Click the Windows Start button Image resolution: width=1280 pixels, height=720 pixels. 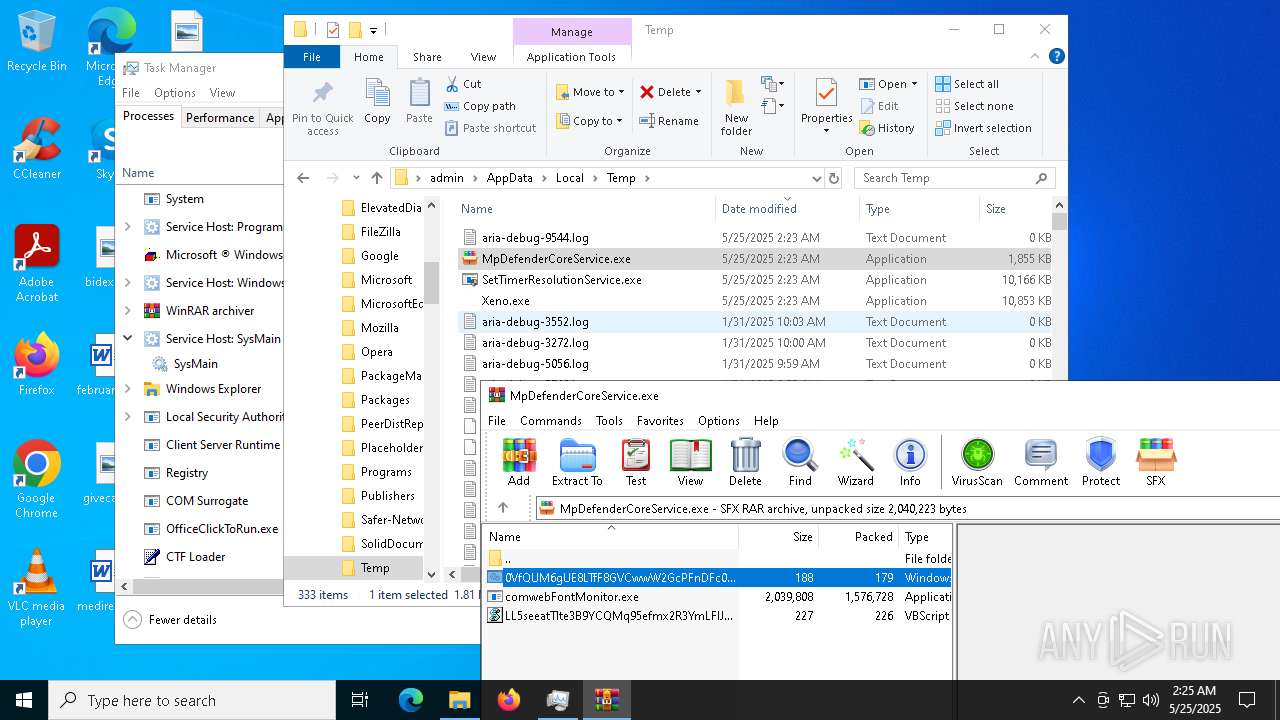pos(24,700)
